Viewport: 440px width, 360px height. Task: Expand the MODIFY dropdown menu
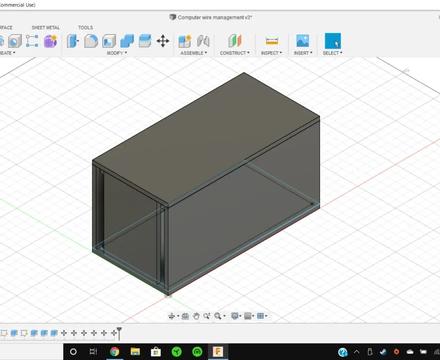tap(117, 53)
